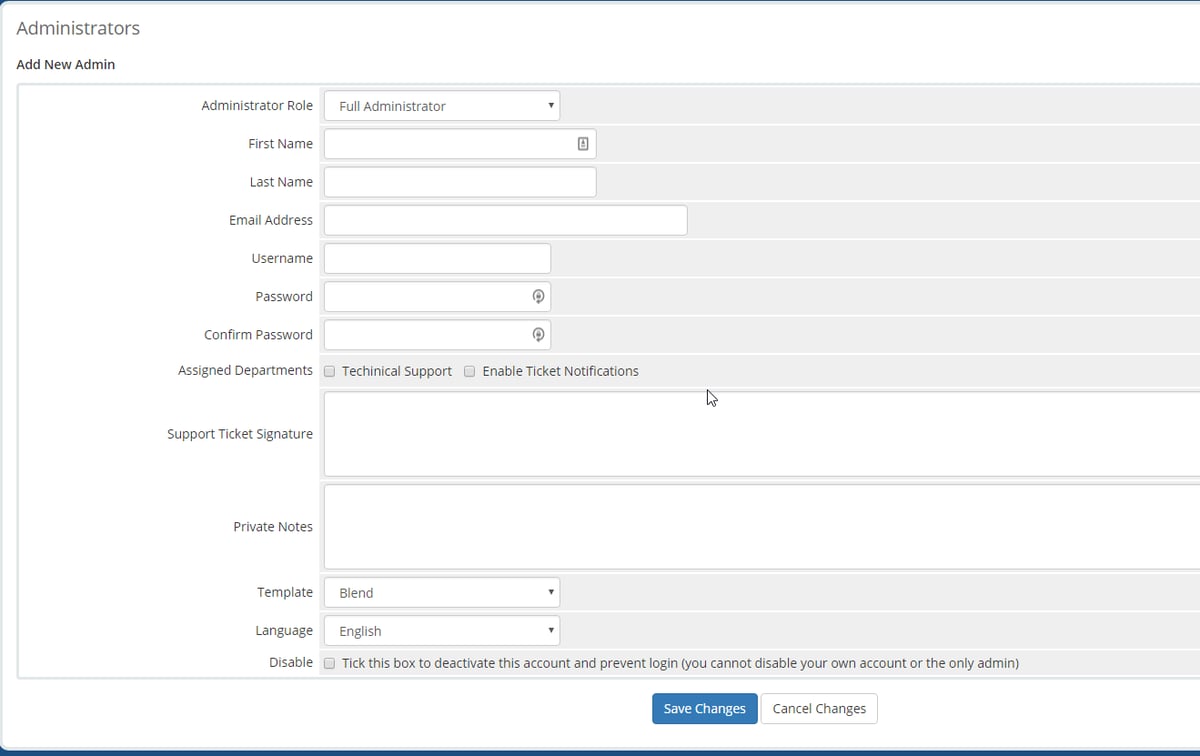Screen dimensions: 1200x756
Task: Click into the Username field
Action: pyautogui.click(x=436, y=257)
